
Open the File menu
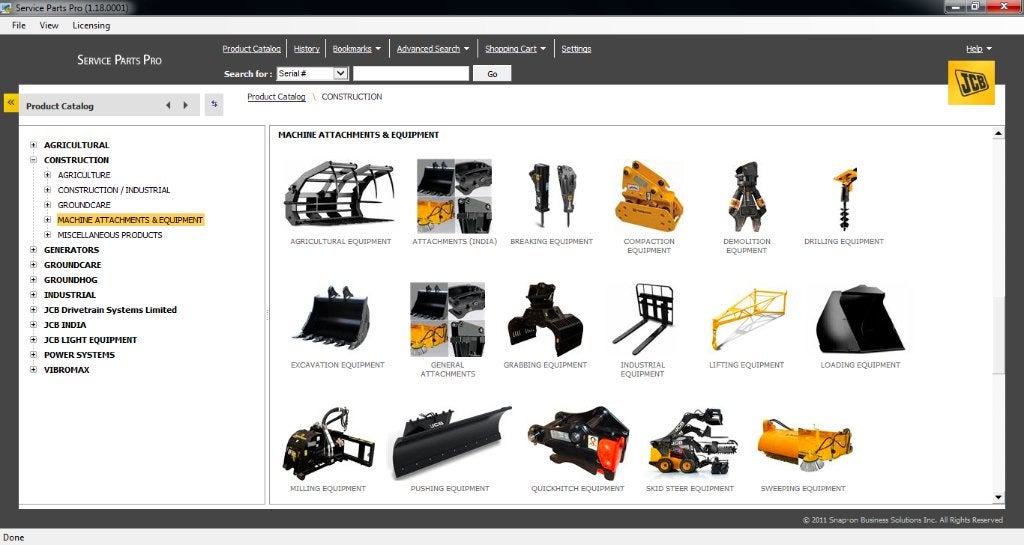pos(19,25)
